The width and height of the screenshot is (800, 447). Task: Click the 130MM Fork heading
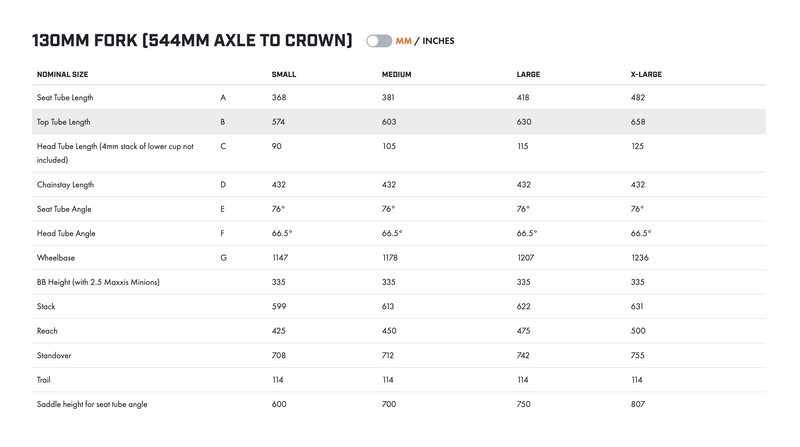point(192,41)
